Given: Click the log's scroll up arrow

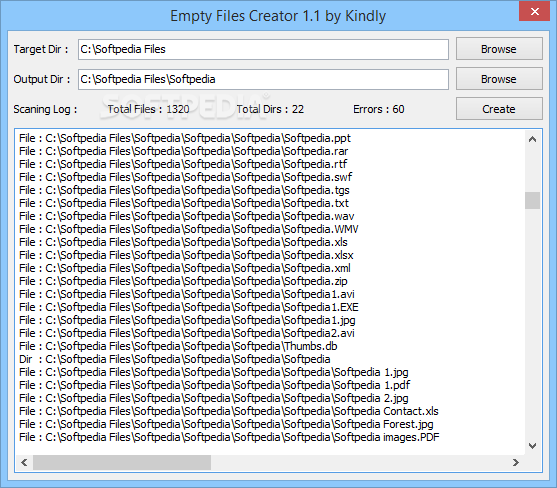Looking at the screenshot, I should 532,139.
